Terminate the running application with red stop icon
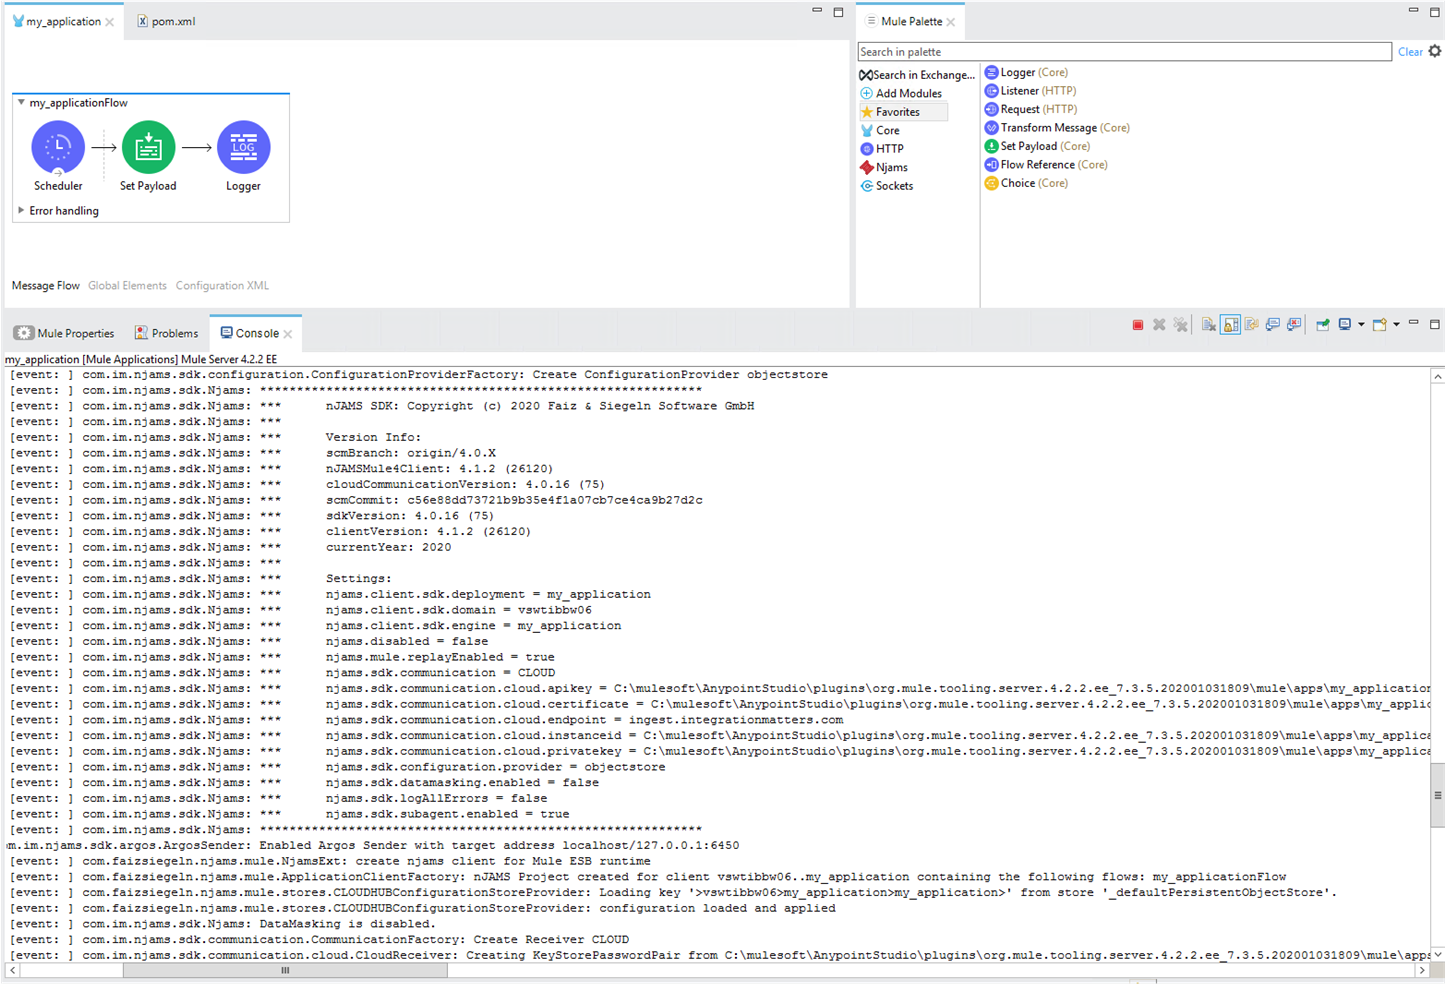 click(1138, 325)
